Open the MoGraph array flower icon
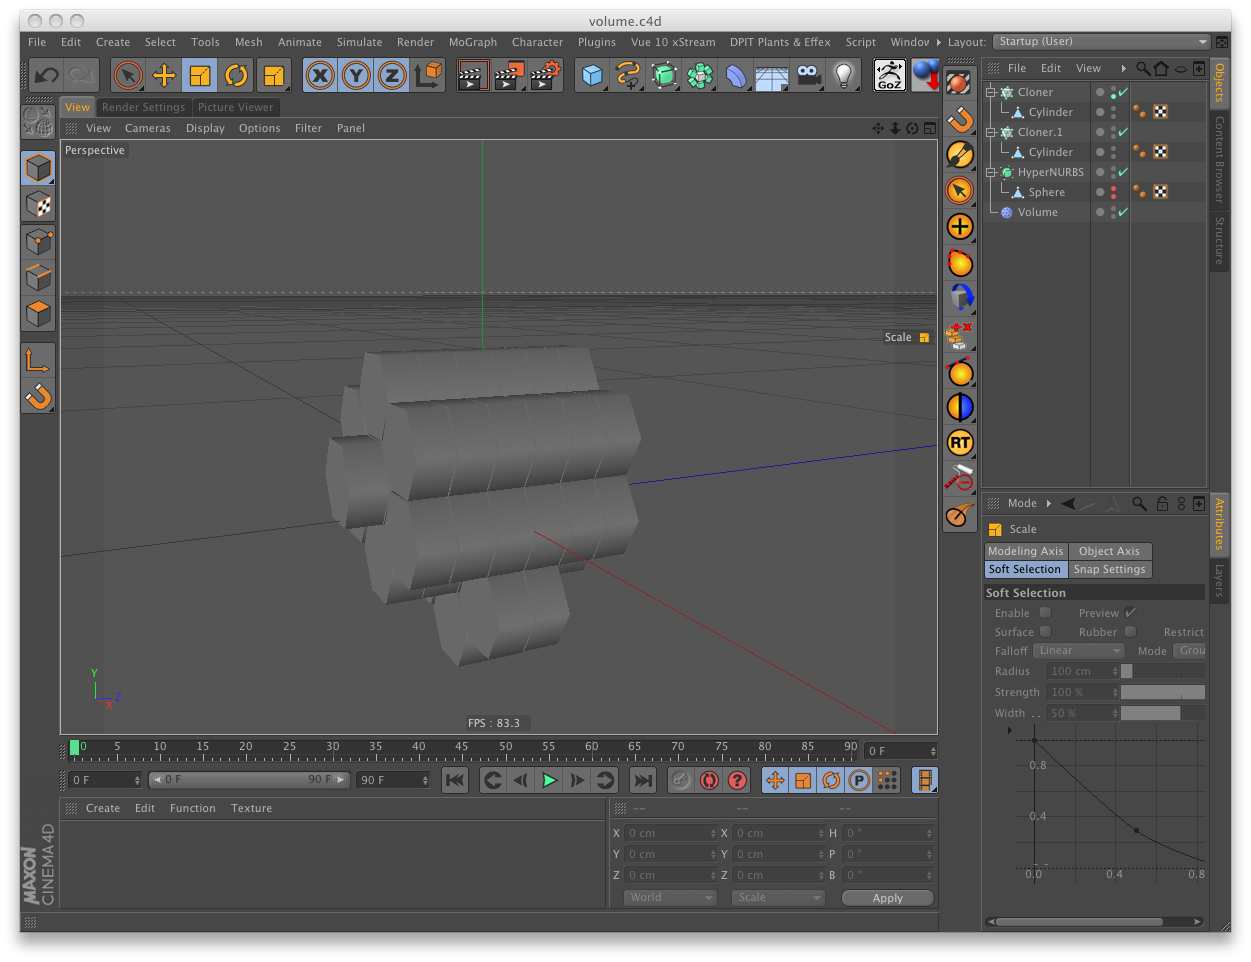Screen dimensions: 1251x962 [x=701, y=75]
